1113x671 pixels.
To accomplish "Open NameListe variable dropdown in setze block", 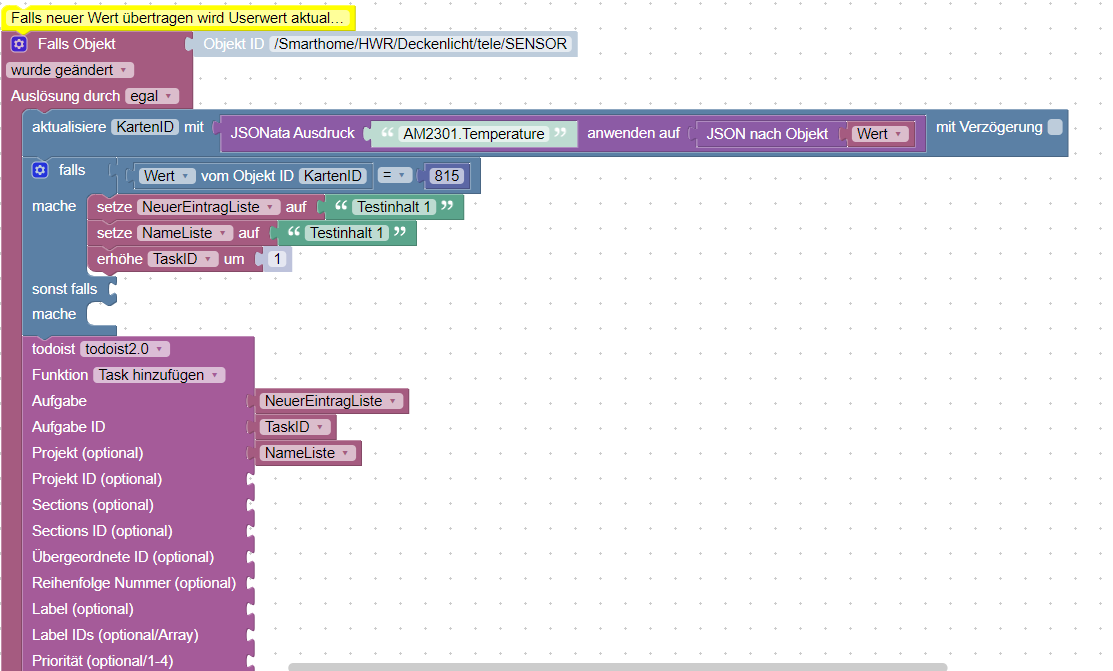I will 185,233.
